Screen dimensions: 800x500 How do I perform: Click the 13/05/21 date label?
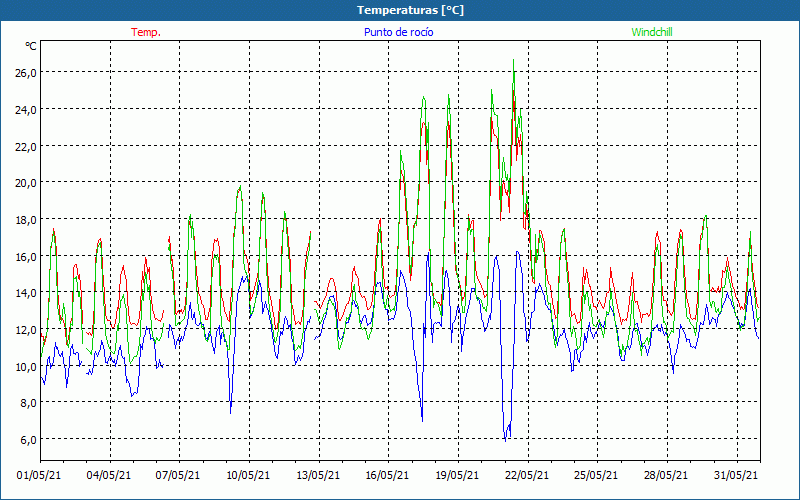click(x=318, y=475)
